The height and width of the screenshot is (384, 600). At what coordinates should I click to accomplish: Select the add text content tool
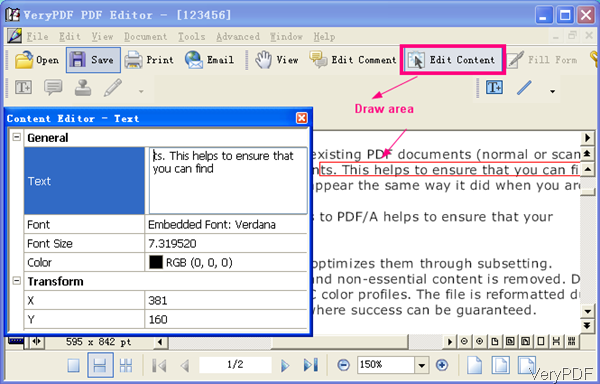pyautogui.click(x=494, y=88)
